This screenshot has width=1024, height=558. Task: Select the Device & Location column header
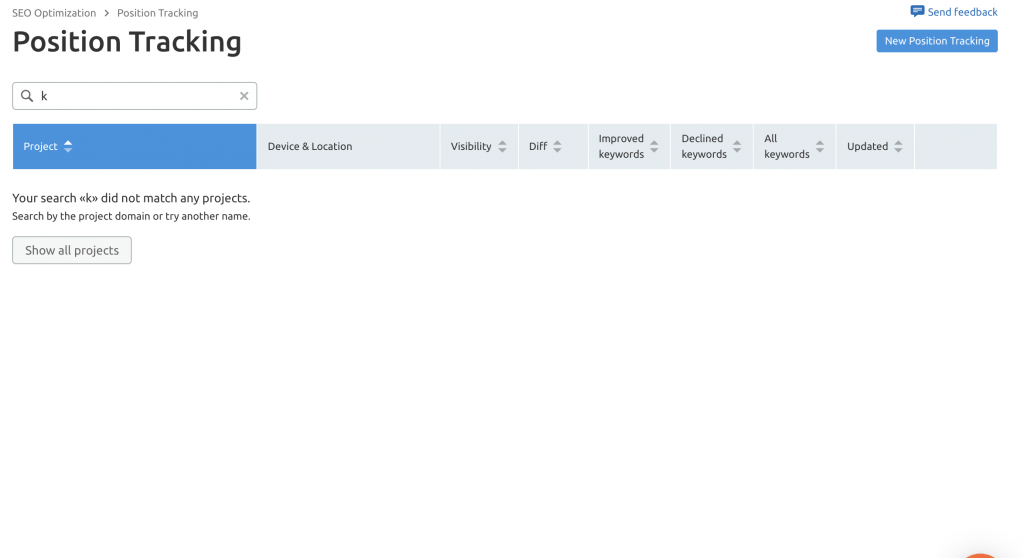pos(310,146)
